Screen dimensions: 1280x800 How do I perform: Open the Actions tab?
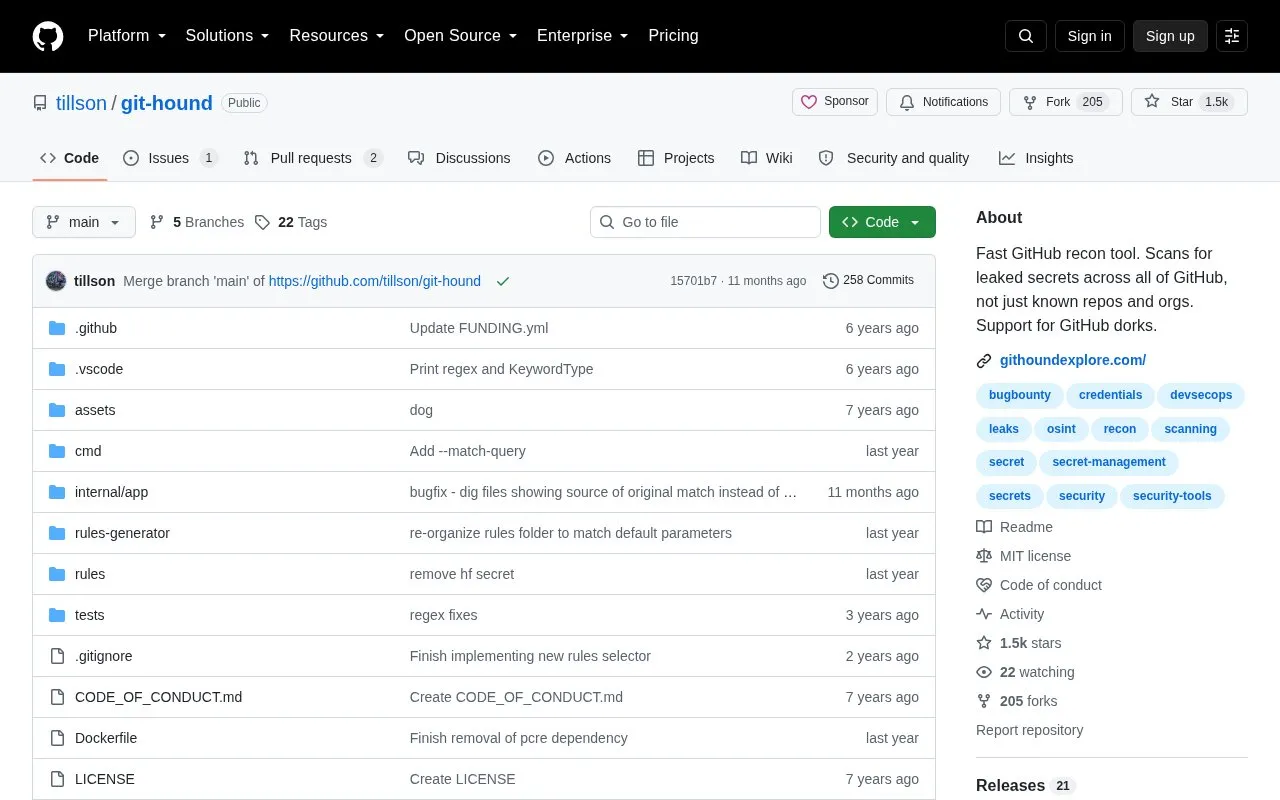coord(574,158)
